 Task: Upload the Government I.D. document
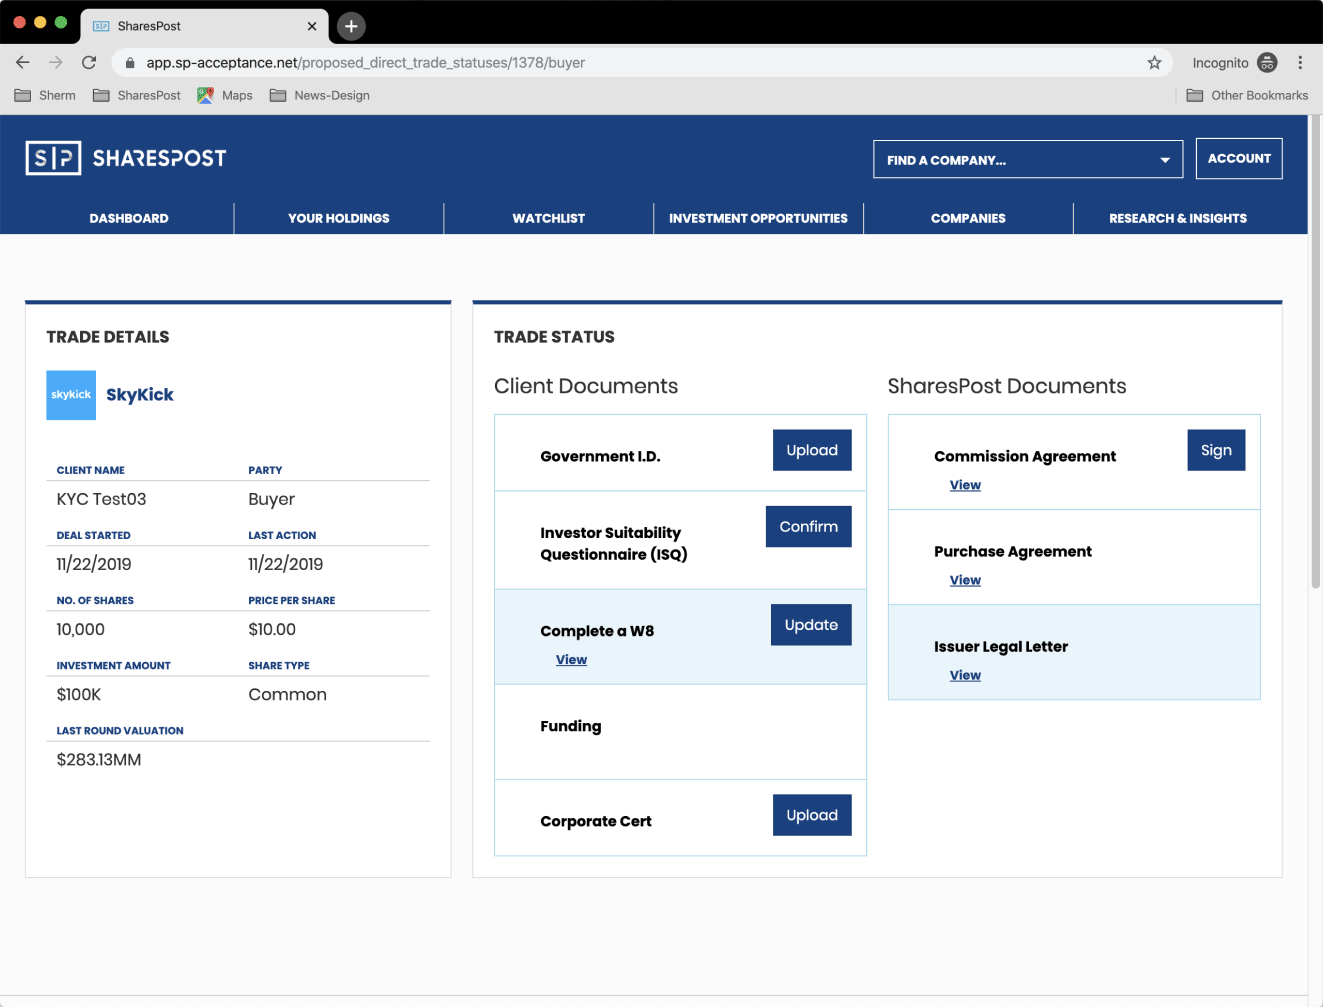812,450
